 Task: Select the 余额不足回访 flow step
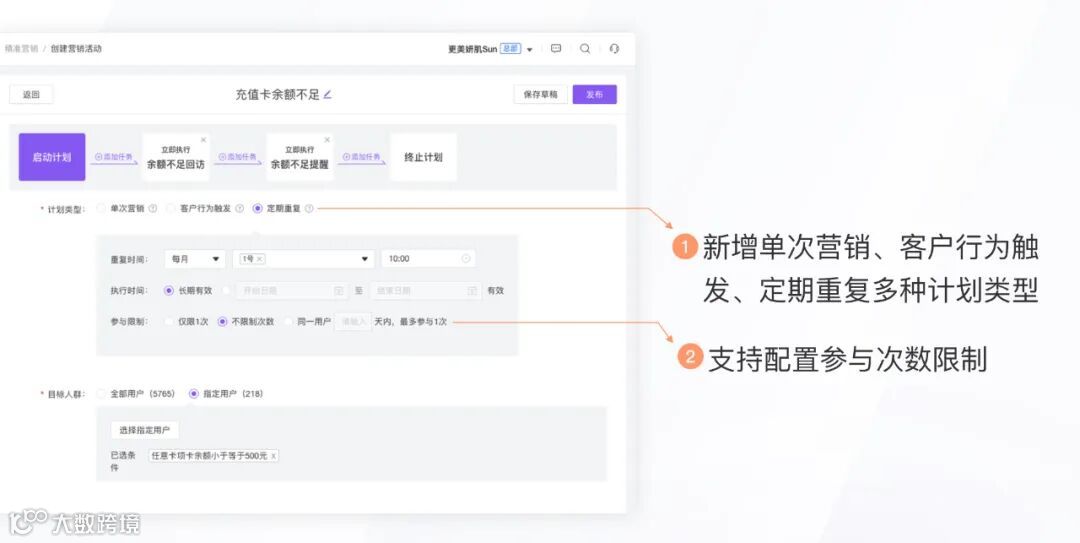tap(176, 158)
